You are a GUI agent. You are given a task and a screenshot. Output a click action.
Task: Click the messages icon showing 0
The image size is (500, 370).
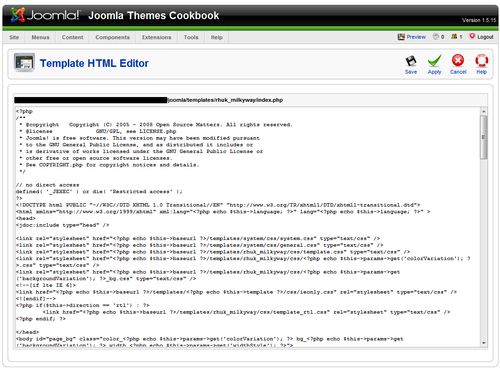(436, 36)
